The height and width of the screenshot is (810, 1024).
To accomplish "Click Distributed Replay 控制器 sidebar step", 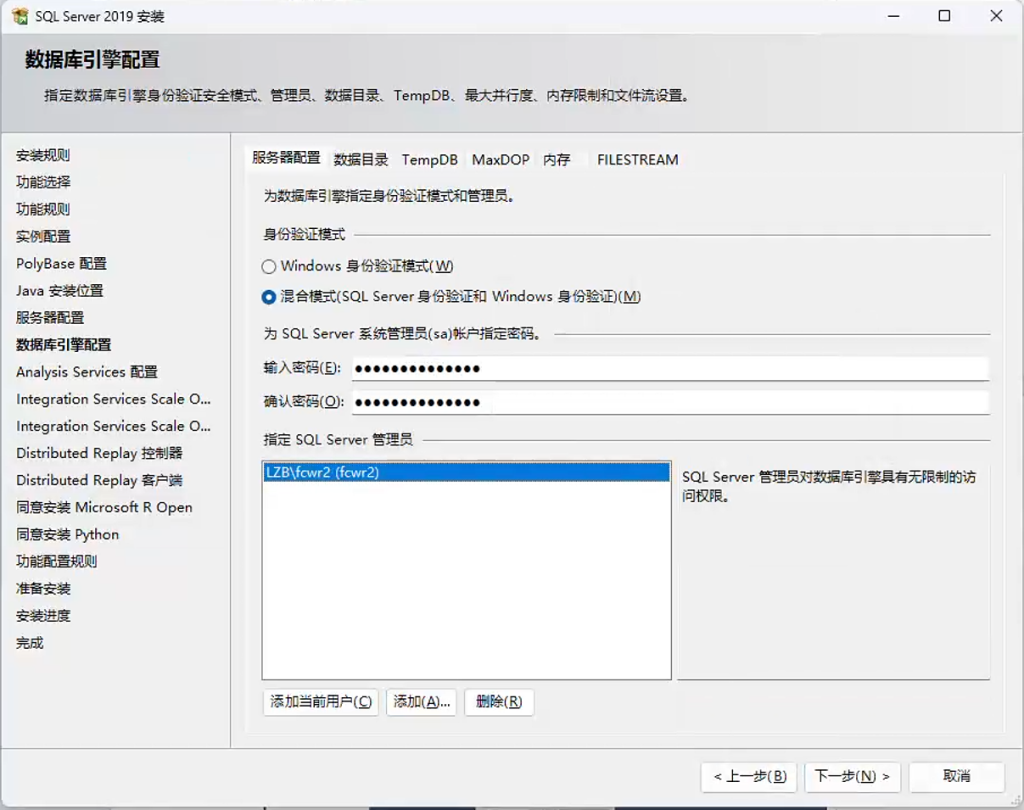I will tap(99, 453).
